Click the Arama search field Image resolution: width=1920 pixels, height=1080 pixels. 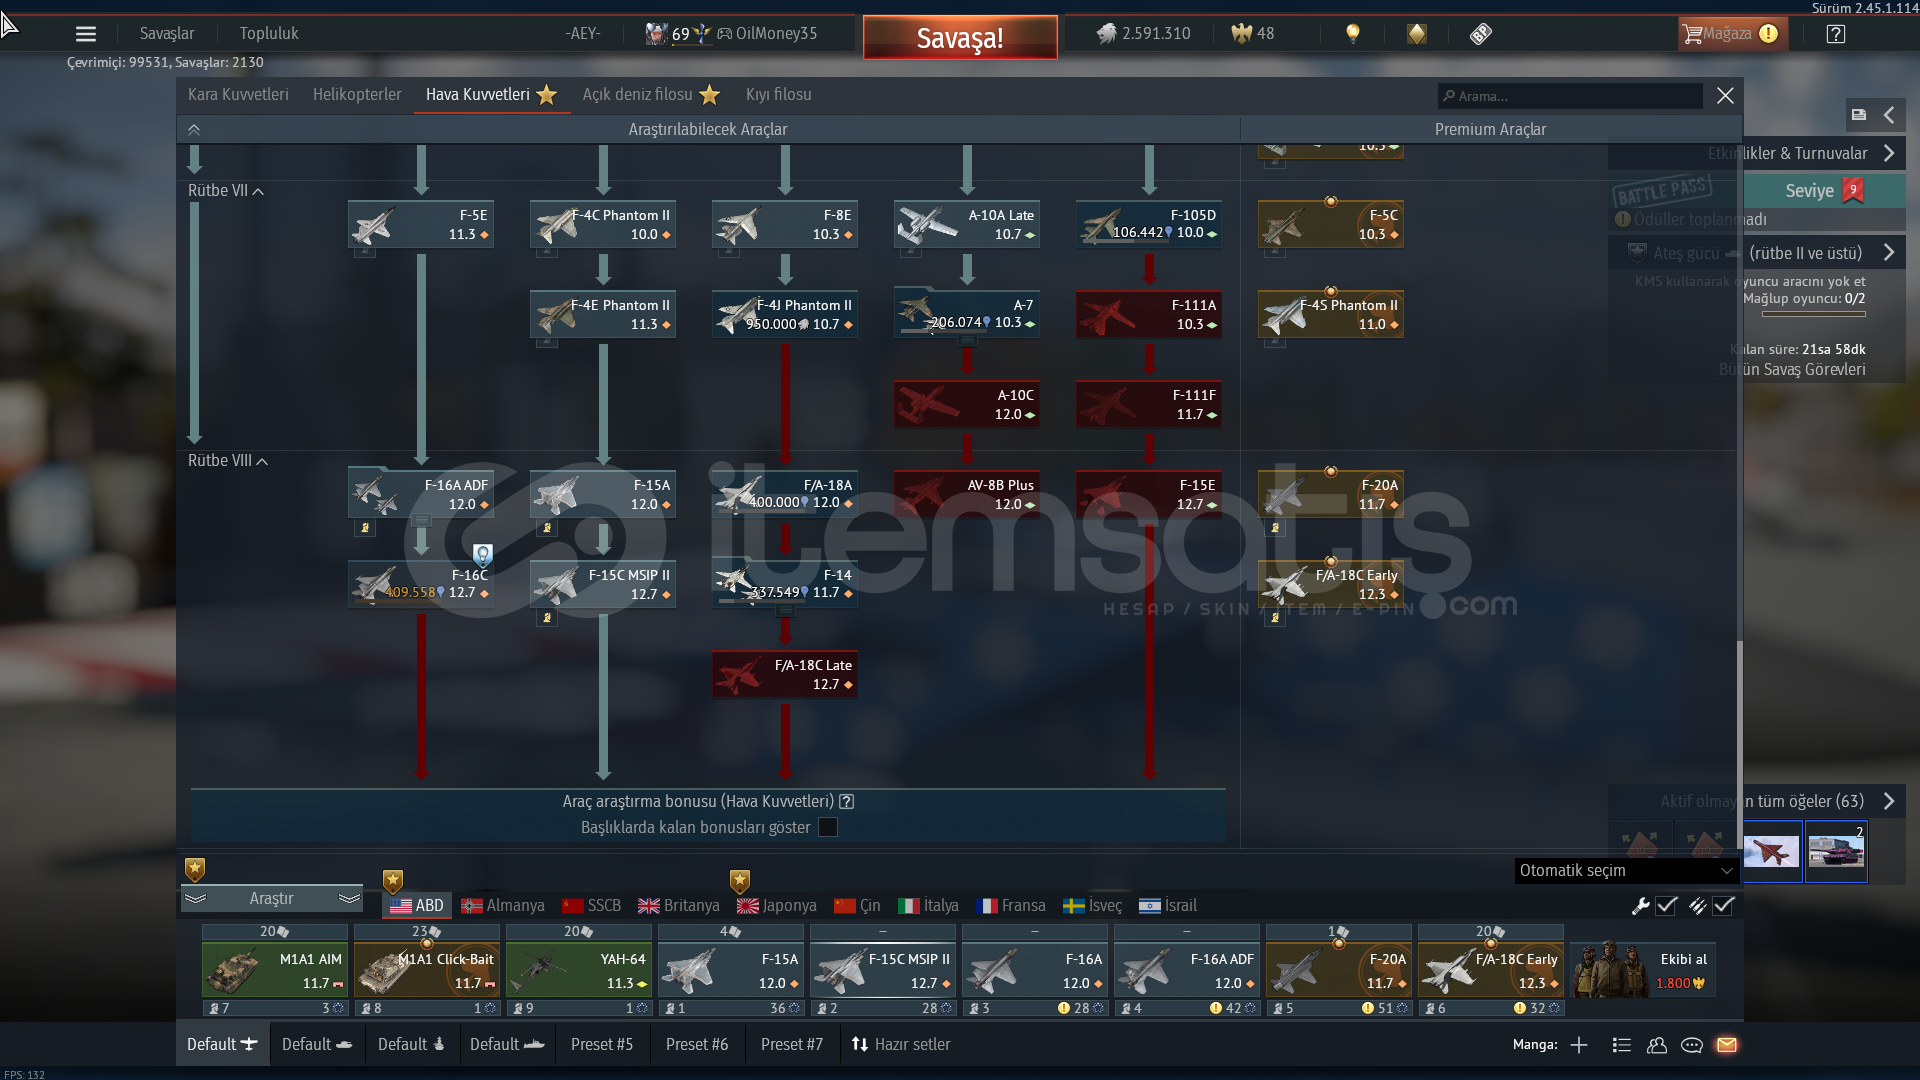pos(1570,96)
